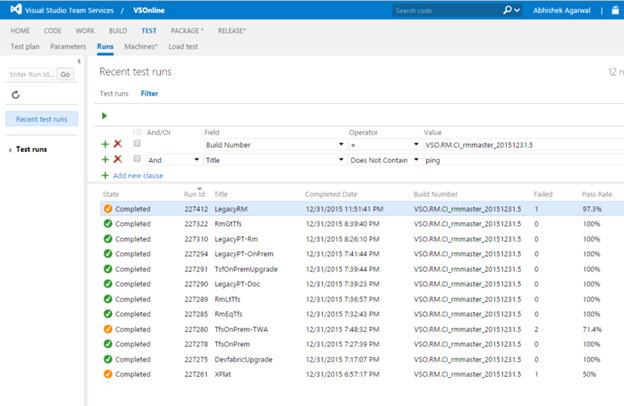624x406 pixels.
Task: Click status icon of LegacyRM run
Action: click(108, 209)
